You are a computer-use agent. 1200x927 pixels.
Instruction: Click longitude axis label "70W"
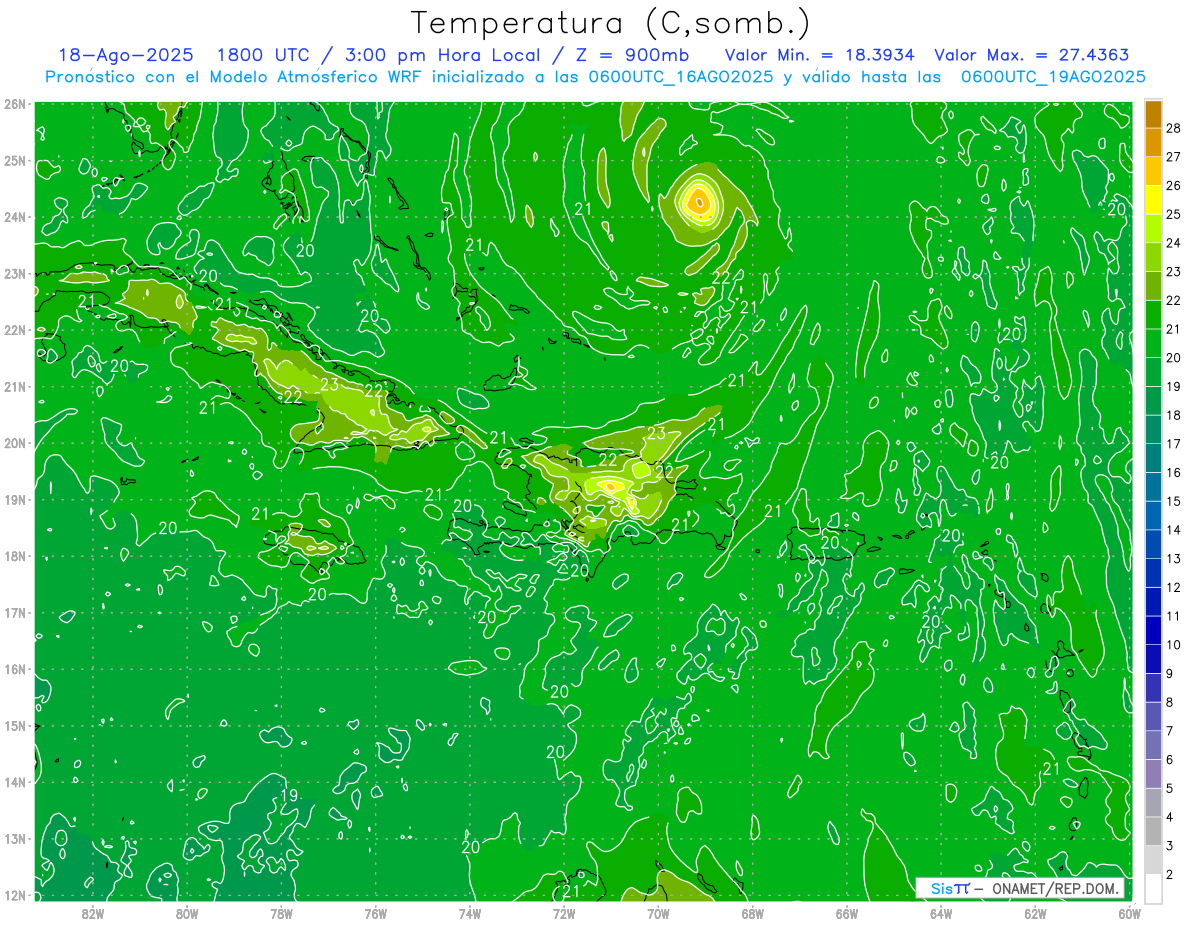tap(658, 913)
